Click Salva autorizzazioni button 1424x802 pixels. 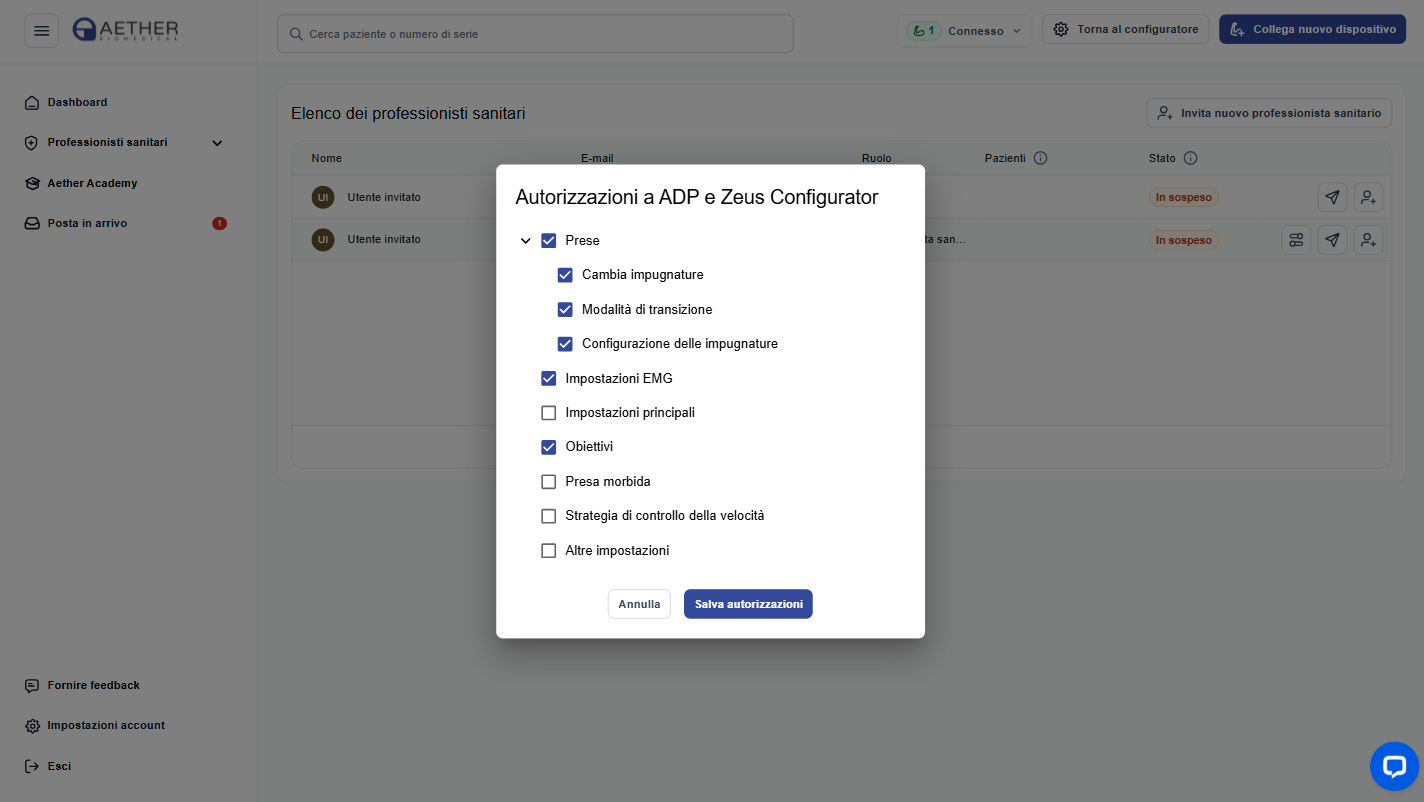pyautogui.click(x=748, y=604)
